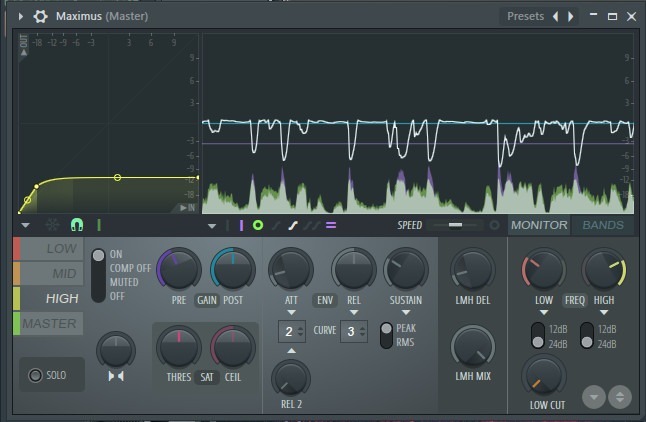This screenshot has width=646, height=422.
Task: Toggle the LOW 12dB/24dB slope switch
Action: (x=537, y=335)
